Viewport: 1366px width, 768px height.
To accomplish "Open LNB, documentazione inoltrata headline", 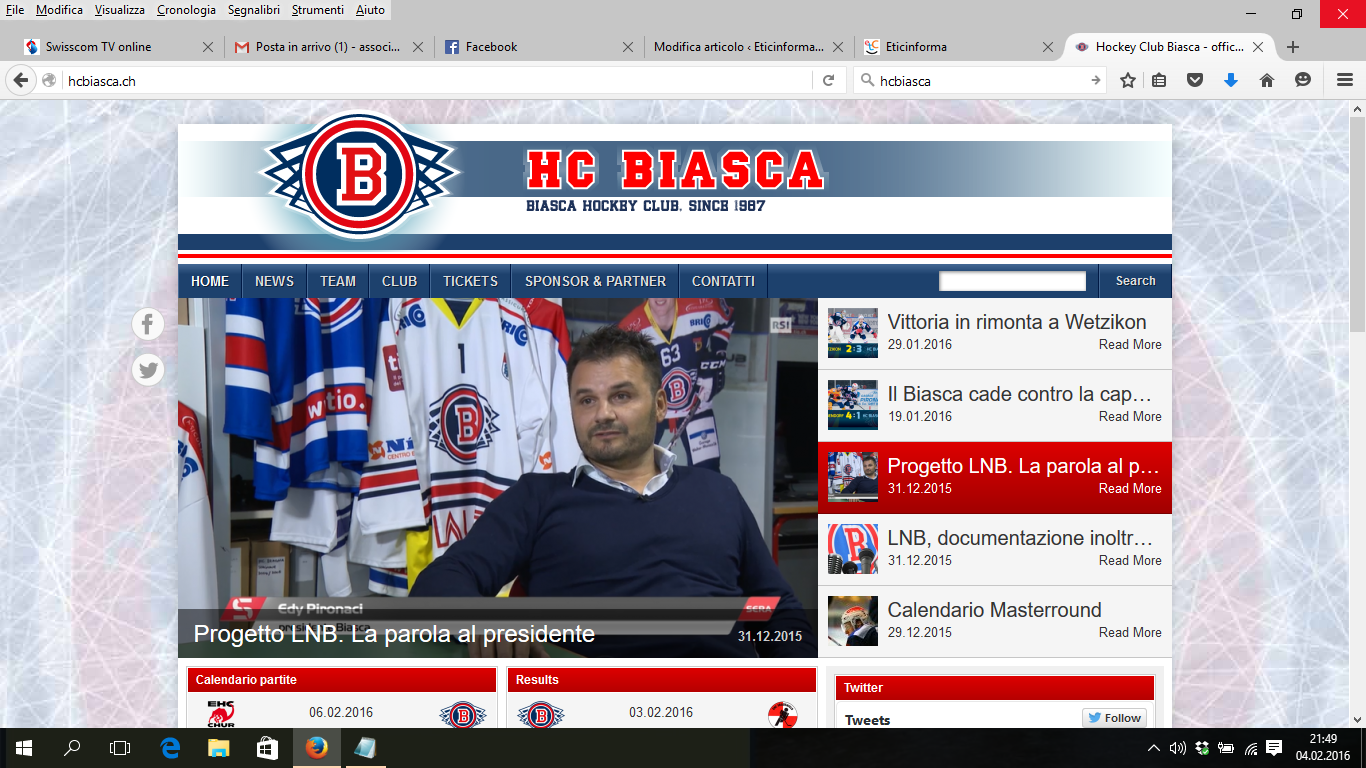I will pyautogui.click(x=1020, y=538).
